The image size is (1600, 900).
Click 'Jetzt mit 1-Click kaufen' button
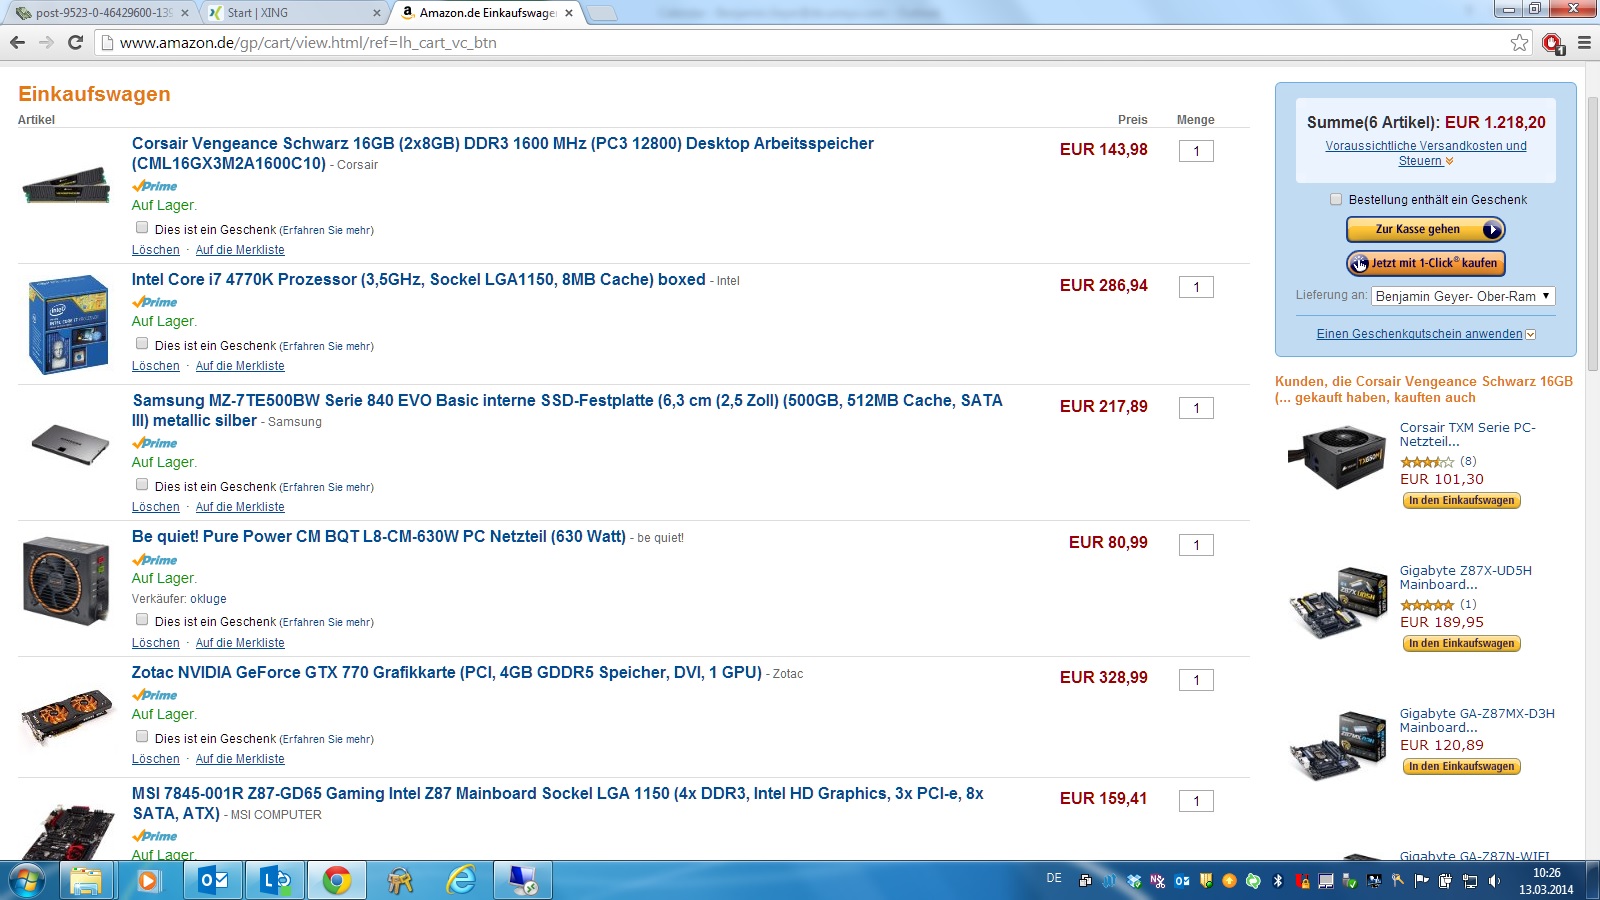tap(1426, 263)
